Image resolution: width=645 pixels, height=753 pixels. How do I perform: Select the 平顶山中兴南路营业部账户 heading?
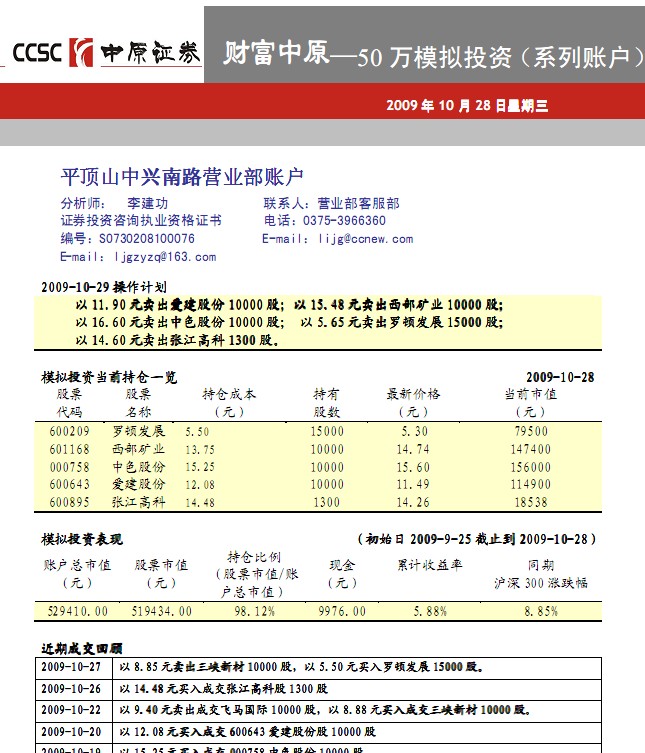pyautogui.click(x=181, y=177)
